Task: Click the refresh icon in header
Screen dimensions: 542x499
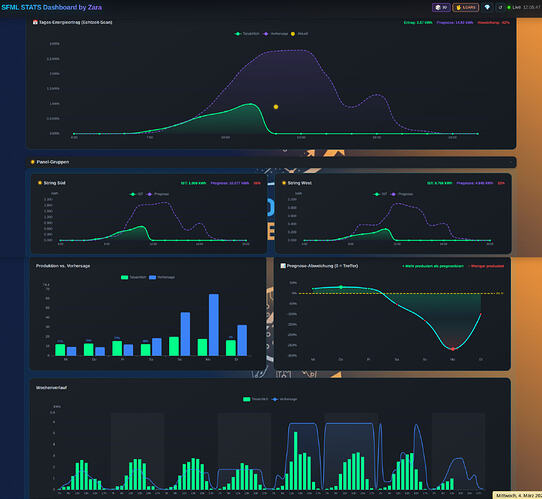Action: click(500, 7)
